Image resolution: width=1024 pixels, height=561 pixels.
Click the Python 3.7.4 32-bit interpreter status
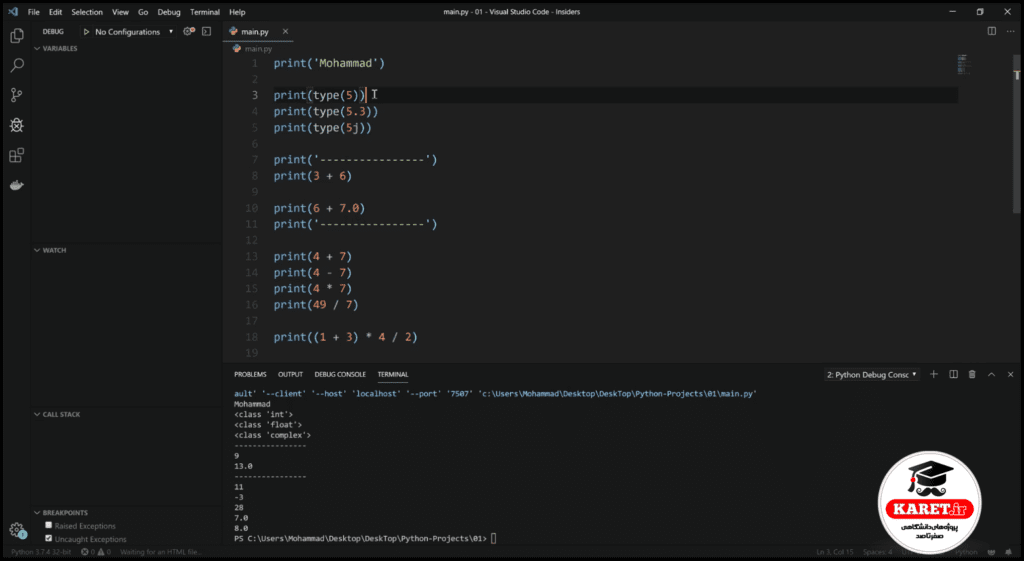click(x=41, y=552)
